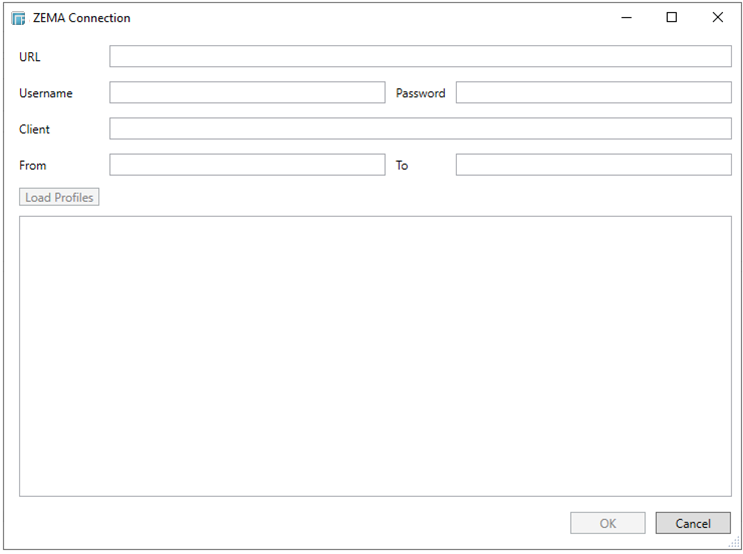This screenshot has width=743, height=554.
Task: Click the From date input field
Action: [x=247, y=165]
